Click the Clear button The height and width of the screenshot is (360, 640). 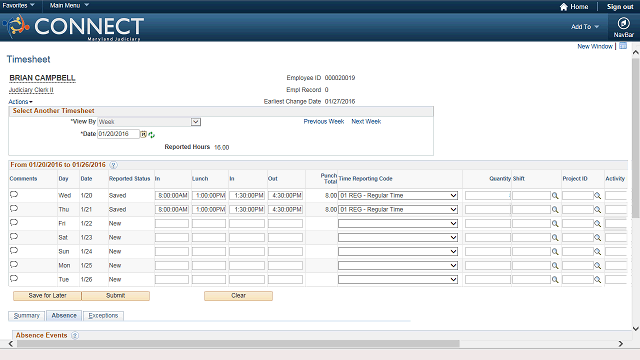(238, 296)
